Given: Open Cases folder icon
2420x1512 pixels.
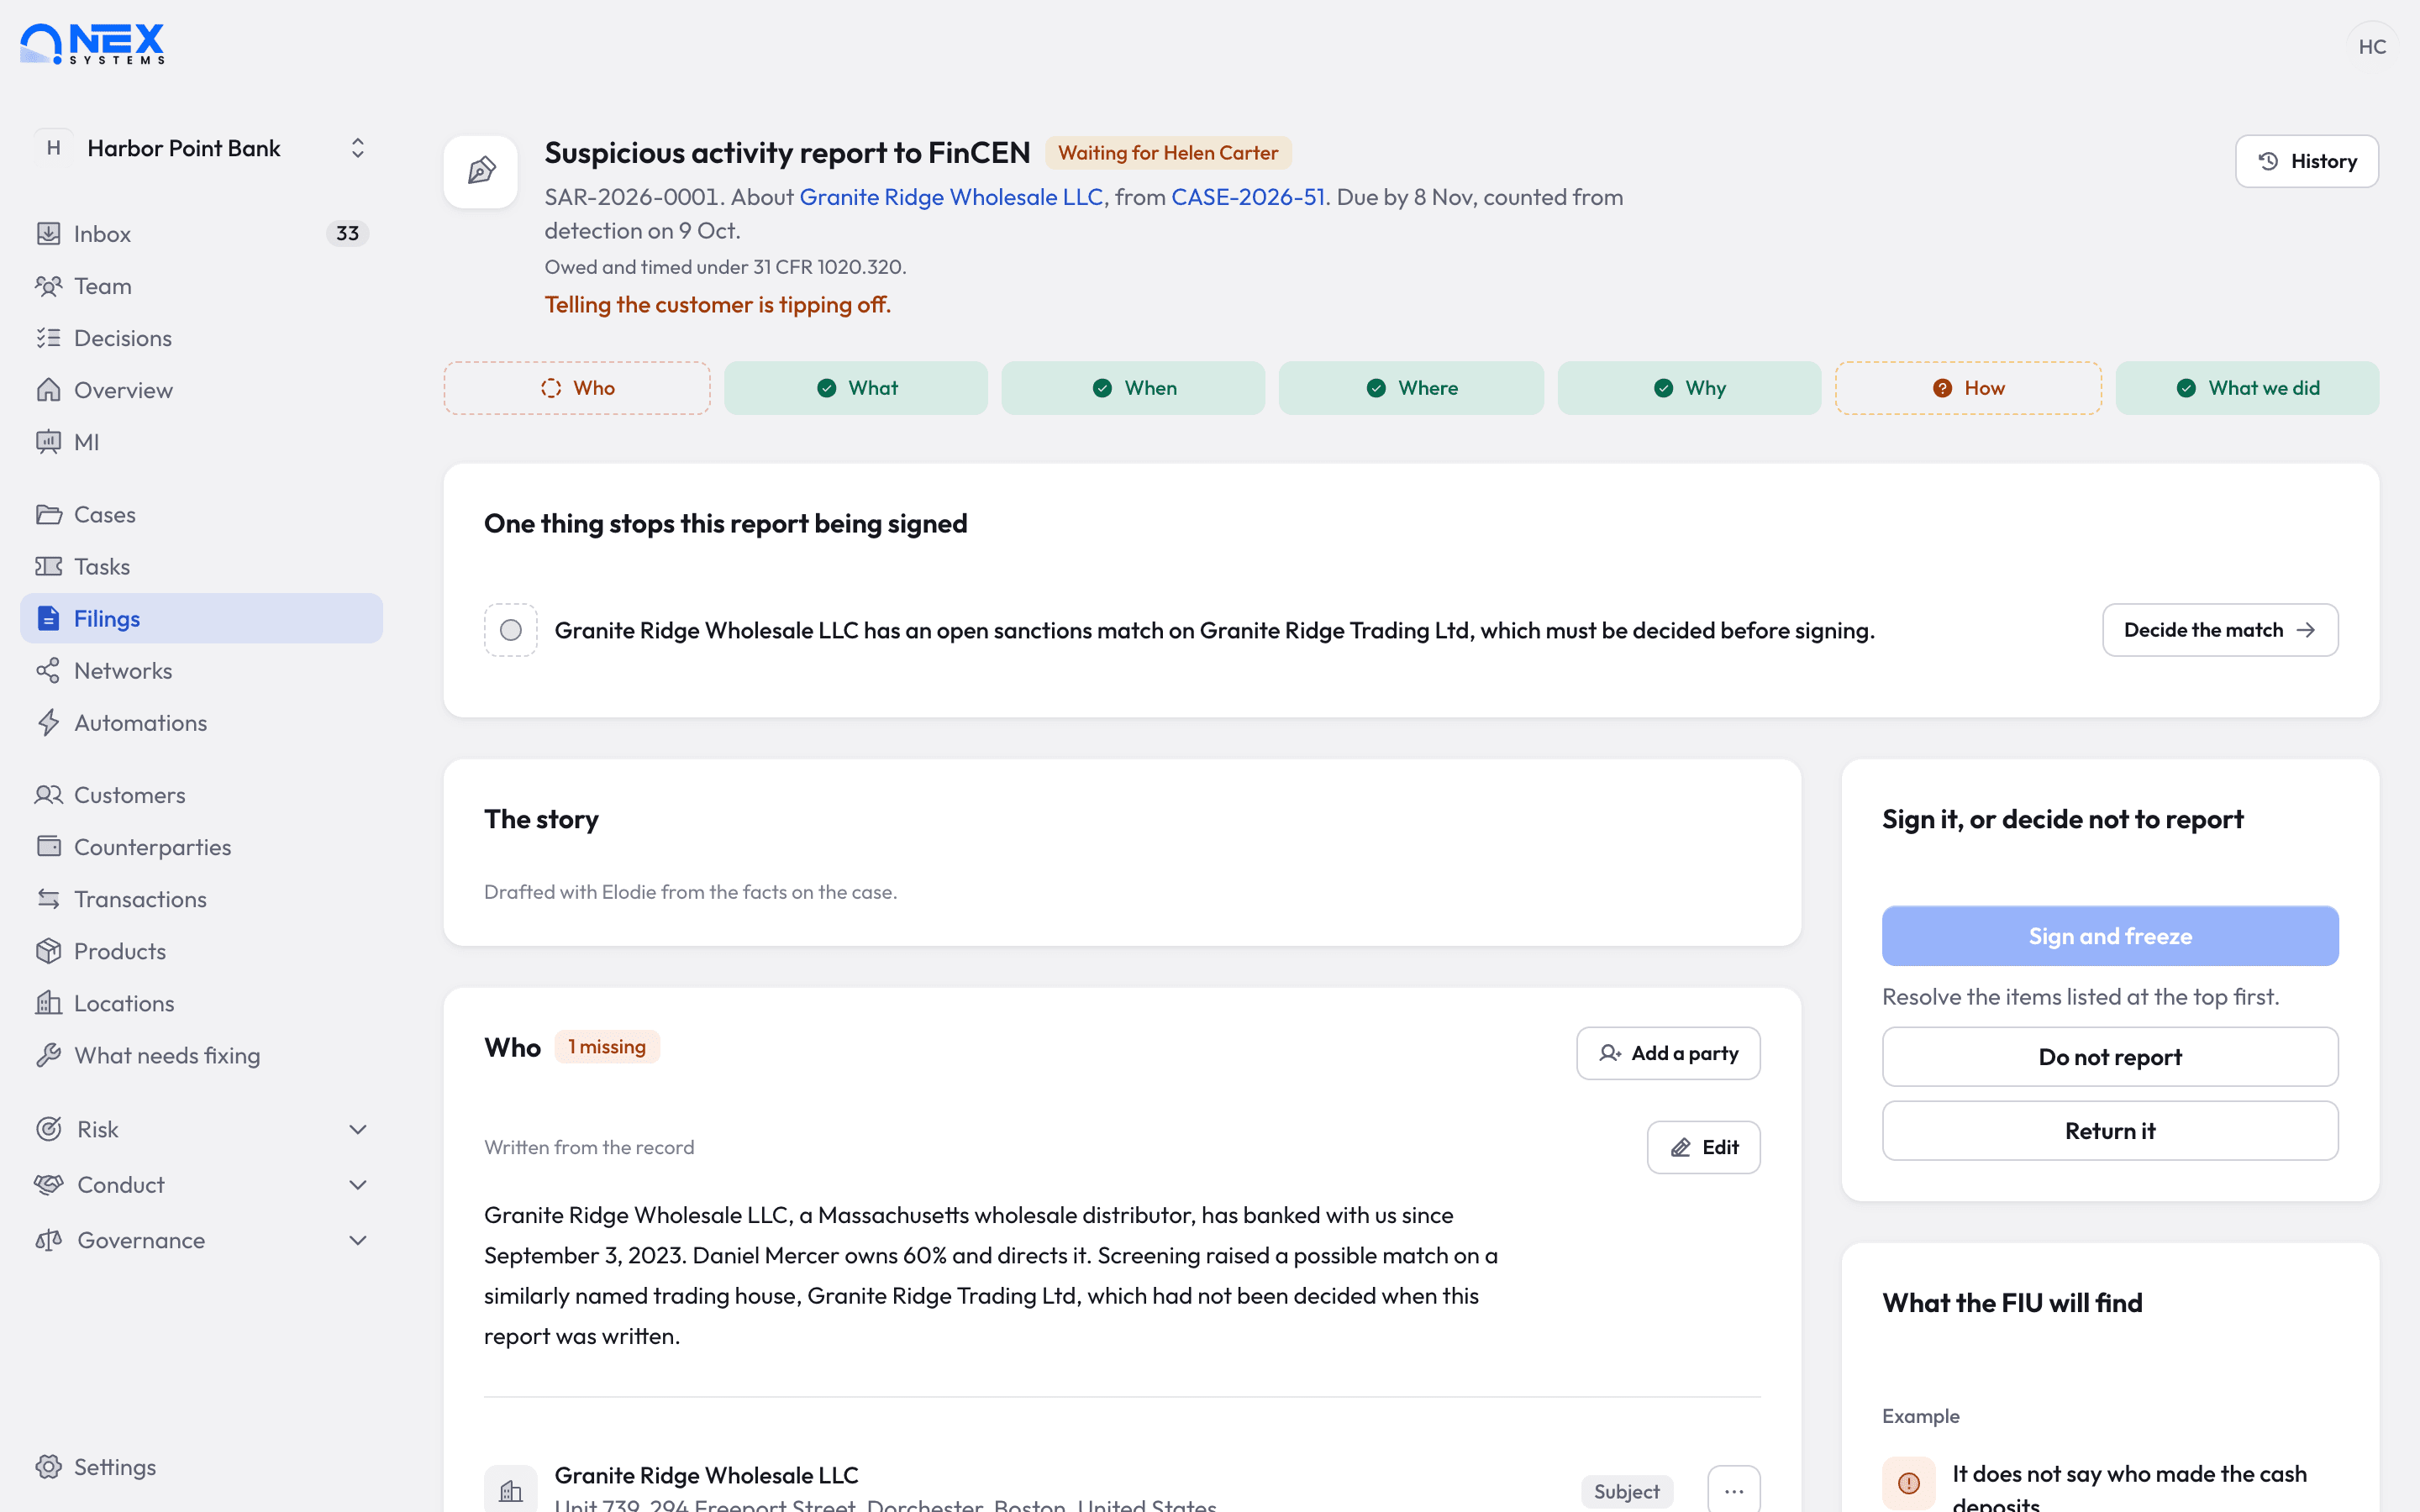Looking at the screenshot, I should coord(48,514).
